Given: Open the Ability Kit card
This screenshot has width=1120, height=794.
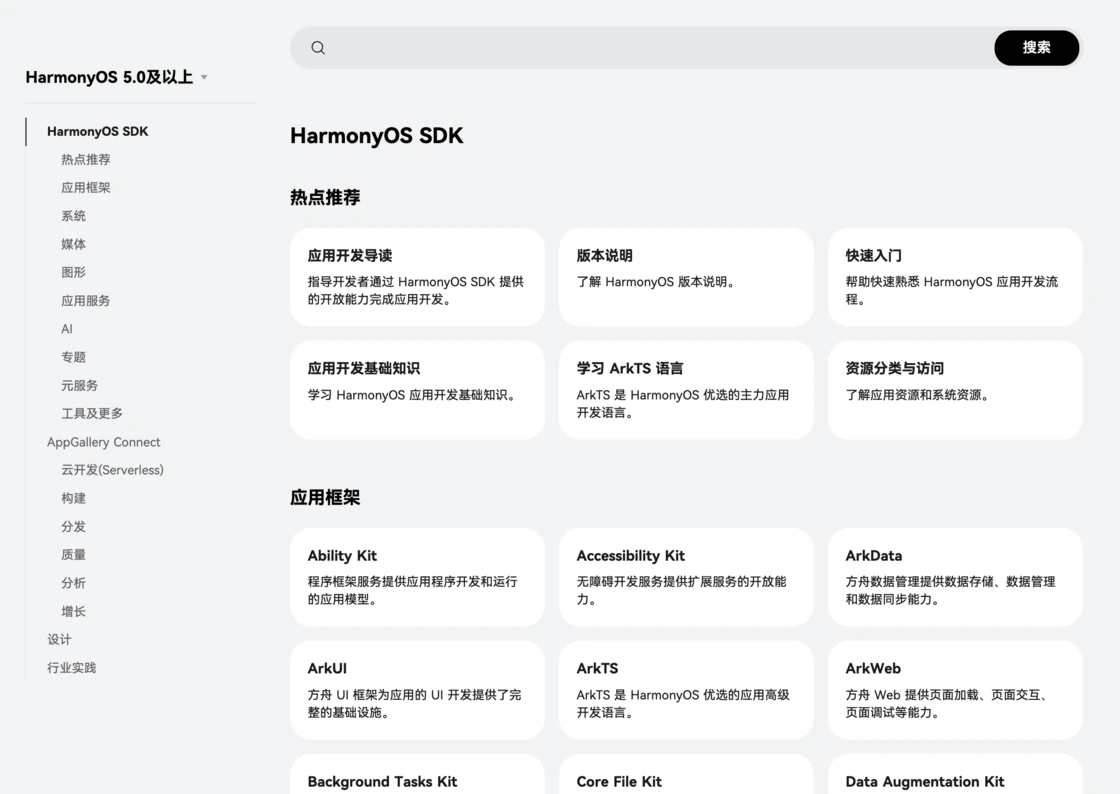Looking at the screenshot, I should point(417,576).
